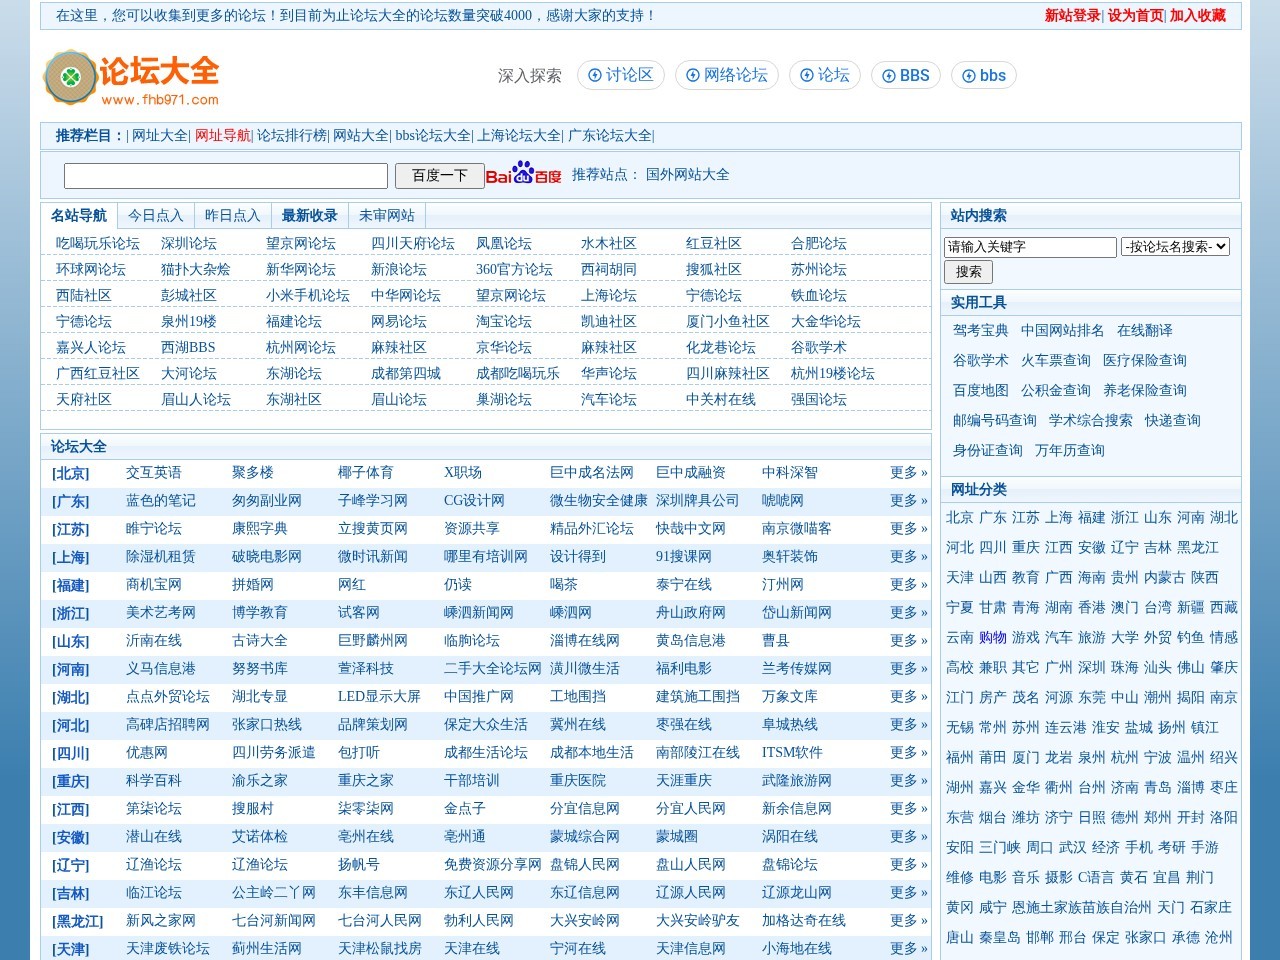Show more 北京 forums via 更多
Viewport: 1280px width, 960px height.
tap(908, 472)
